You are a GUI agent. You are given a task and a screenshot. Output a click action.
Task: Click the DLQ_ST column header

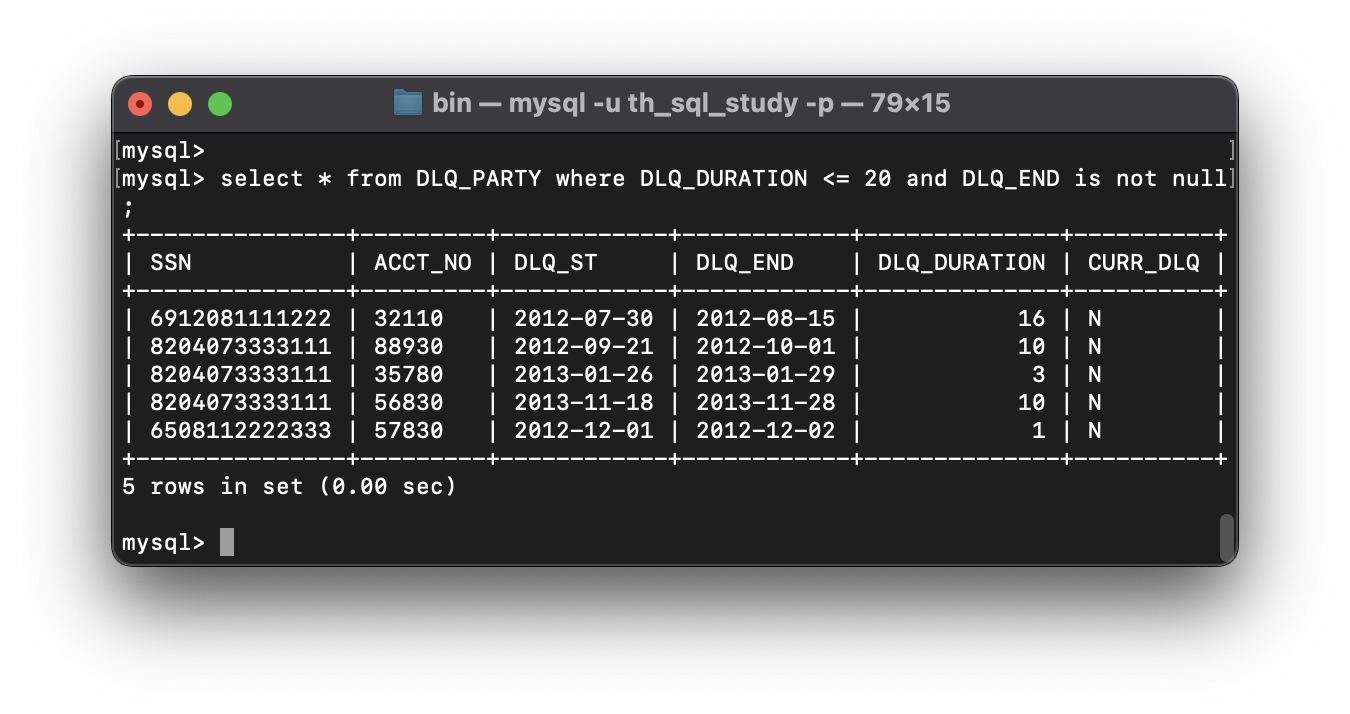(x=555, y=263)
